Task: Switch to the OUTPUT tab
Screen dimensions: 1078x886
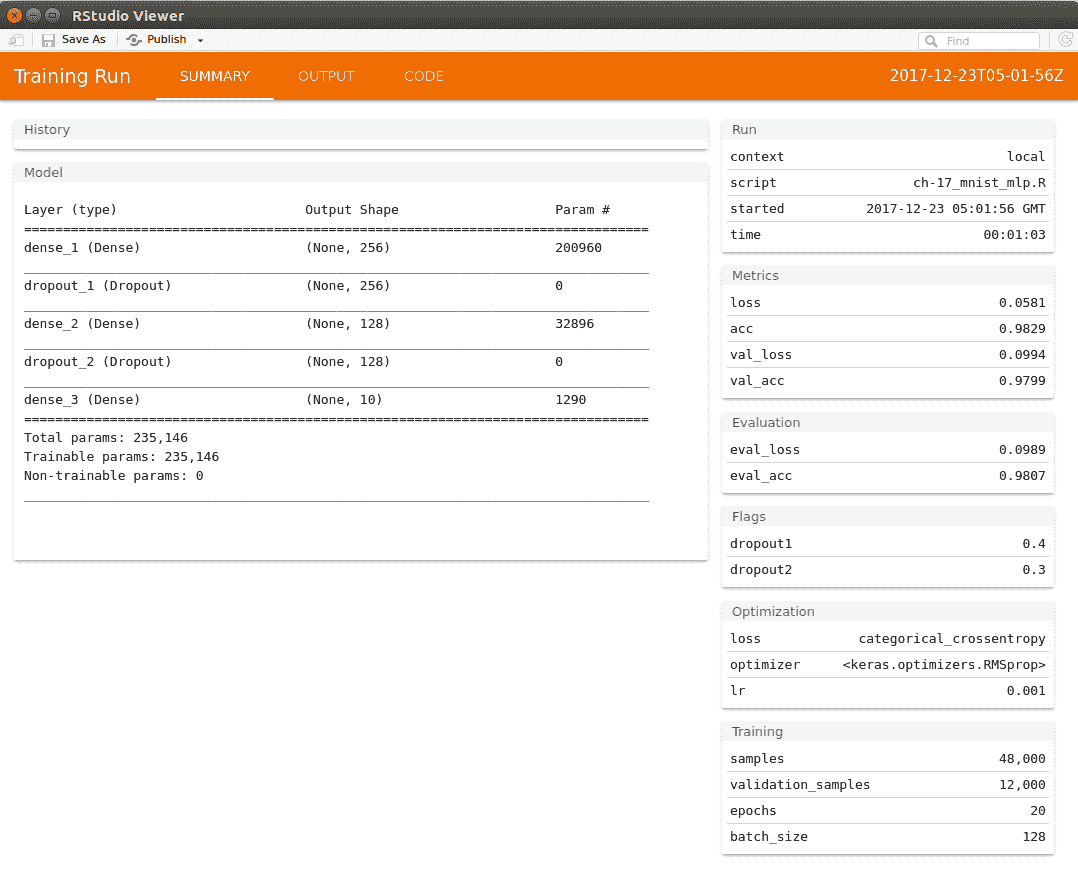Action: tap(327, 76)
